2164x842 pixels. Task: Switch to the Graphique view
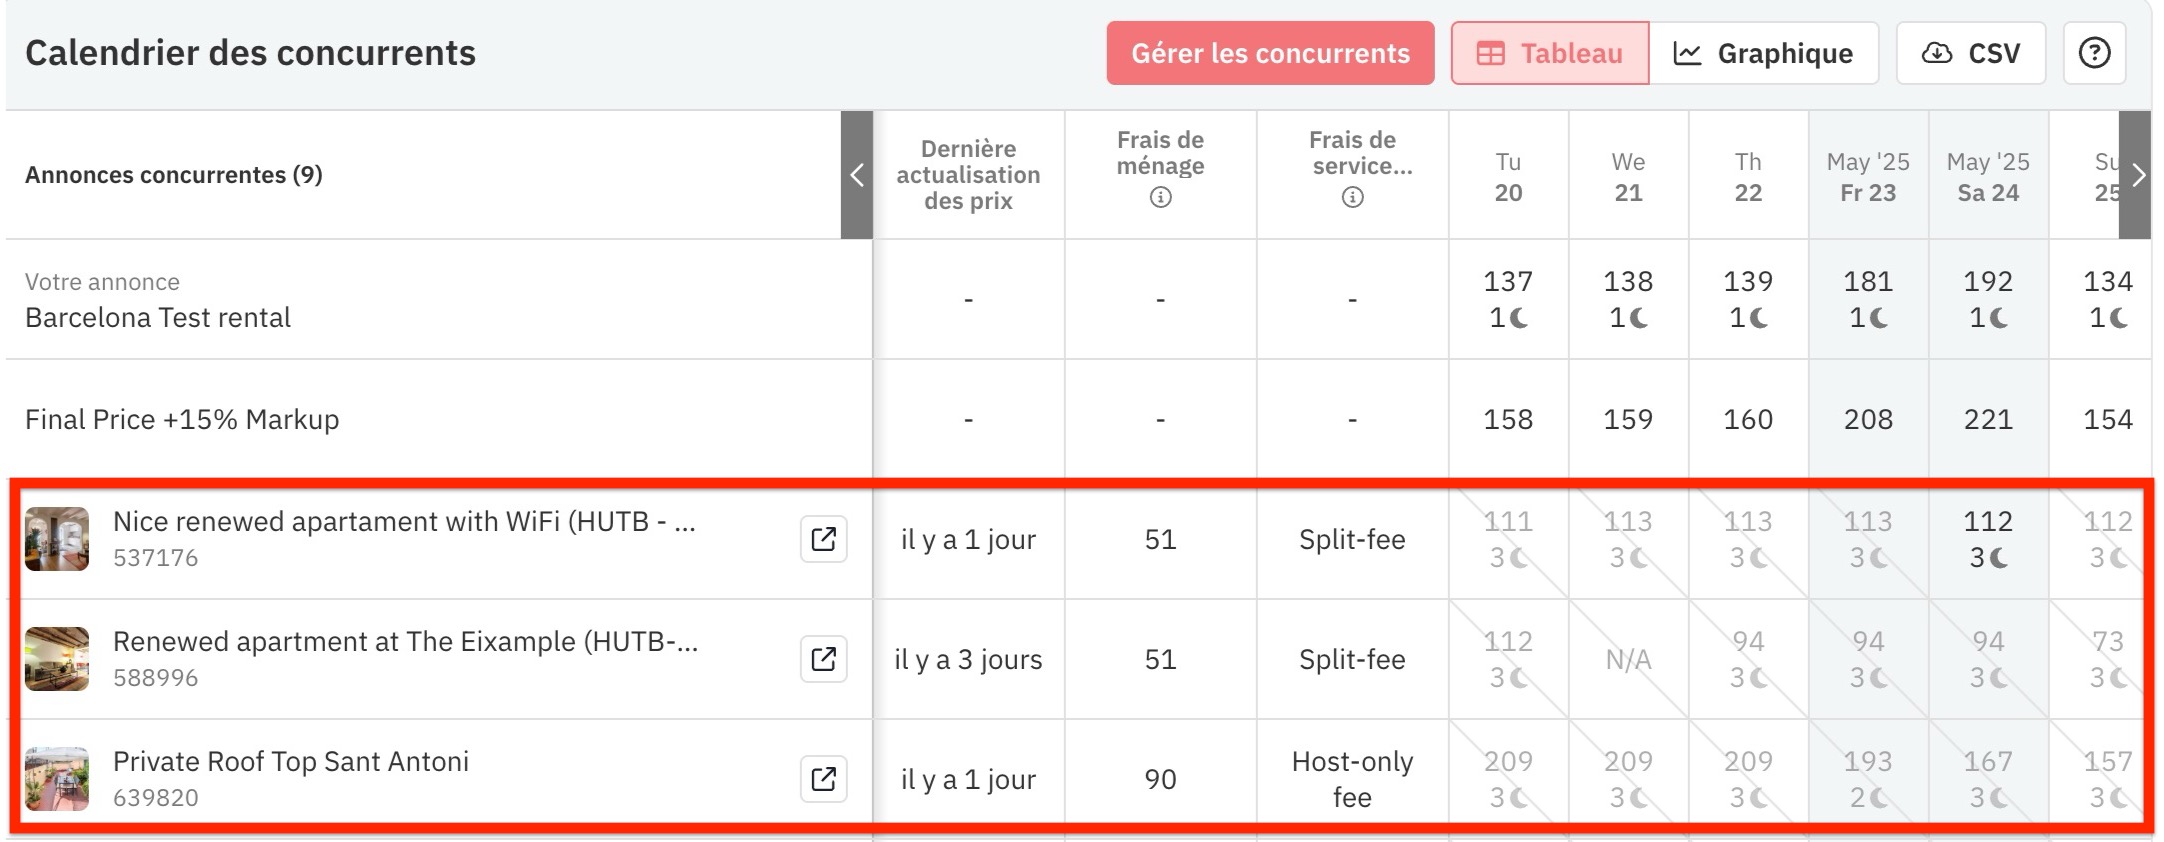coord(1764,53)
